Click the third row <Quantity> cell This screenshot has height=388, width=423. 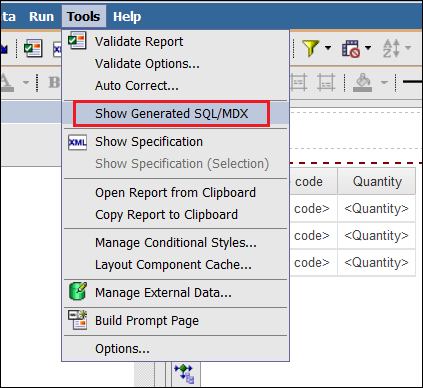[x=376, y=263]
